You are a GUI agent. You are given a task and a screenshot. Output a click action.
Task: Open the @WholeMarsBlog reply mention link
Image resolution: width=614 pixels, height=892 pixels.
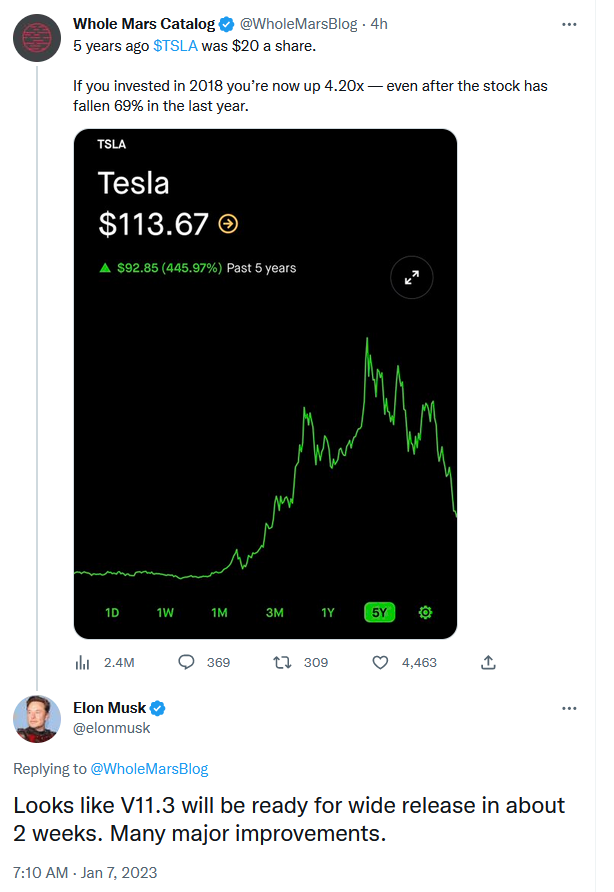[x=149, y=769]
